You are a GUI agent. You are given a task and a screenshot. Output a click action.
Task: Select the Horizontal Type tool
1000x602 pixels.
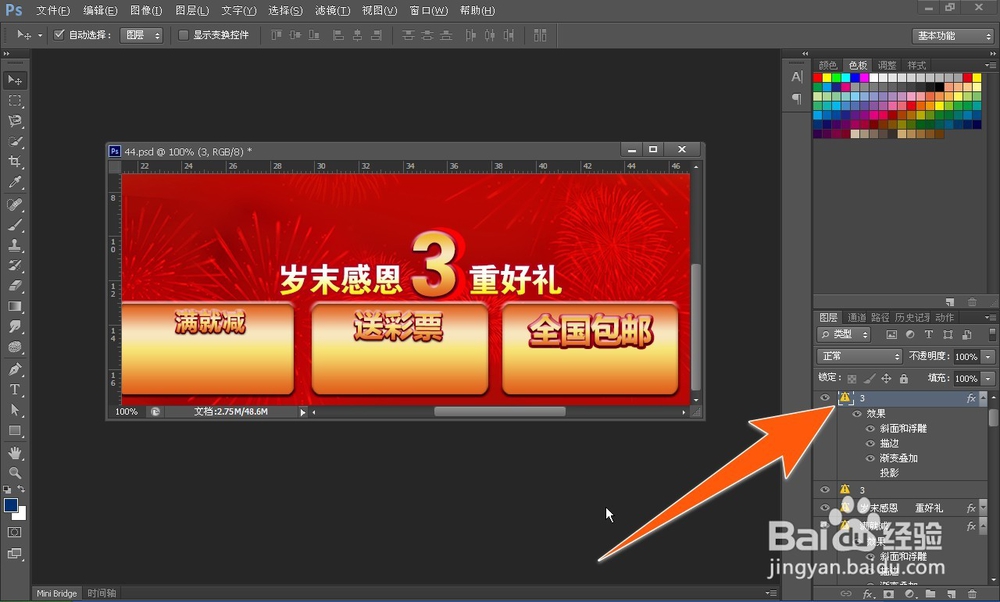[x=15, y=390]
